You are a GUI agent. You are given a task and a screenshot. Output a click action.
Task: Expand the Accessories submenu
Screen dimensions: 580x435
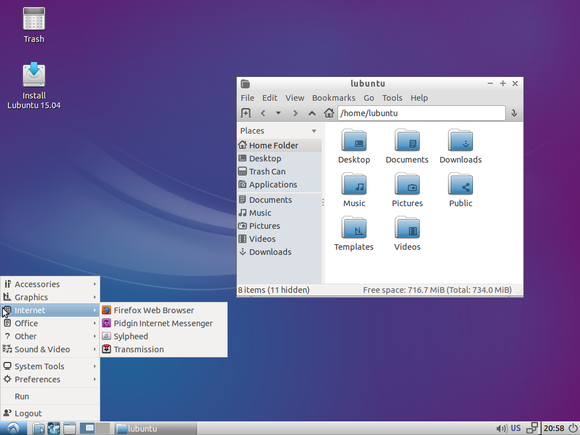pyautogui.click(x=50, y=284)
